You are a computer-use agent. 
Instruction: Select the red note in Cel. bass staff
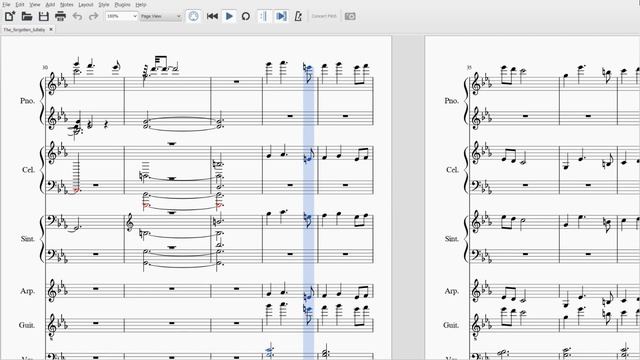point(76,190)
